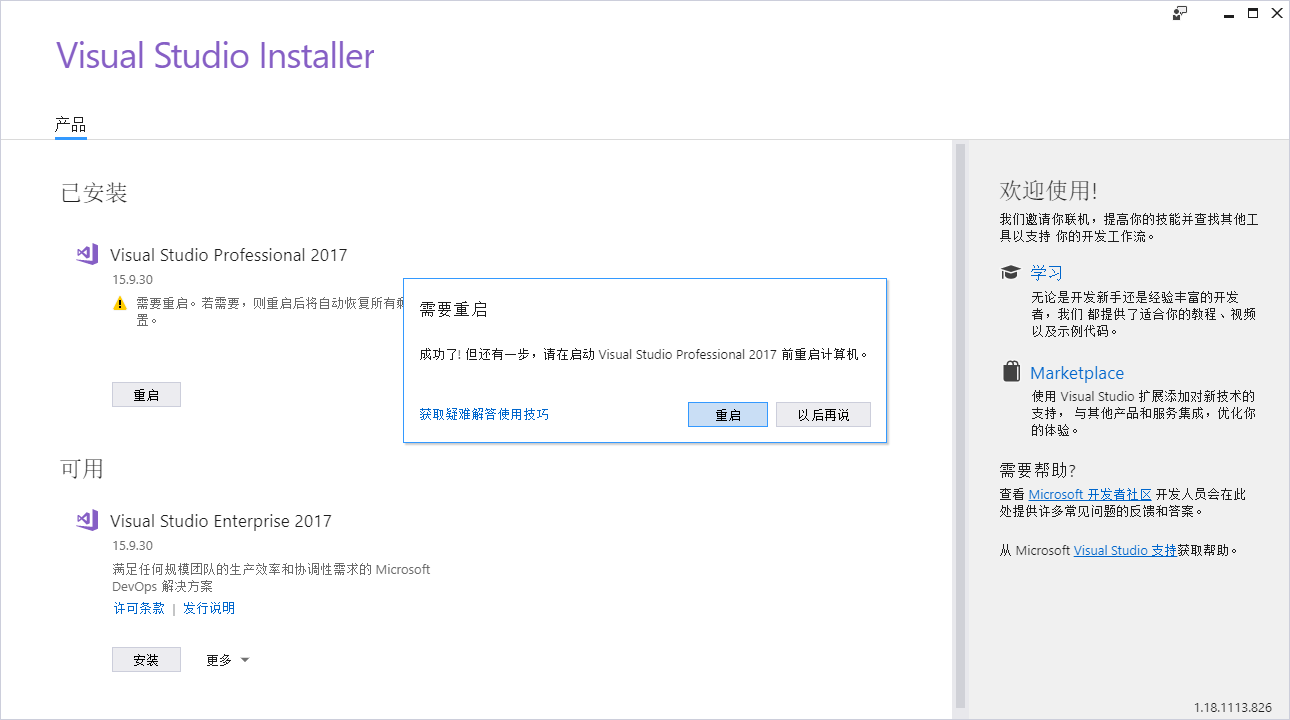Open the 学习 link
The image size is (1290, 720).
click(x=1046, y=272)
